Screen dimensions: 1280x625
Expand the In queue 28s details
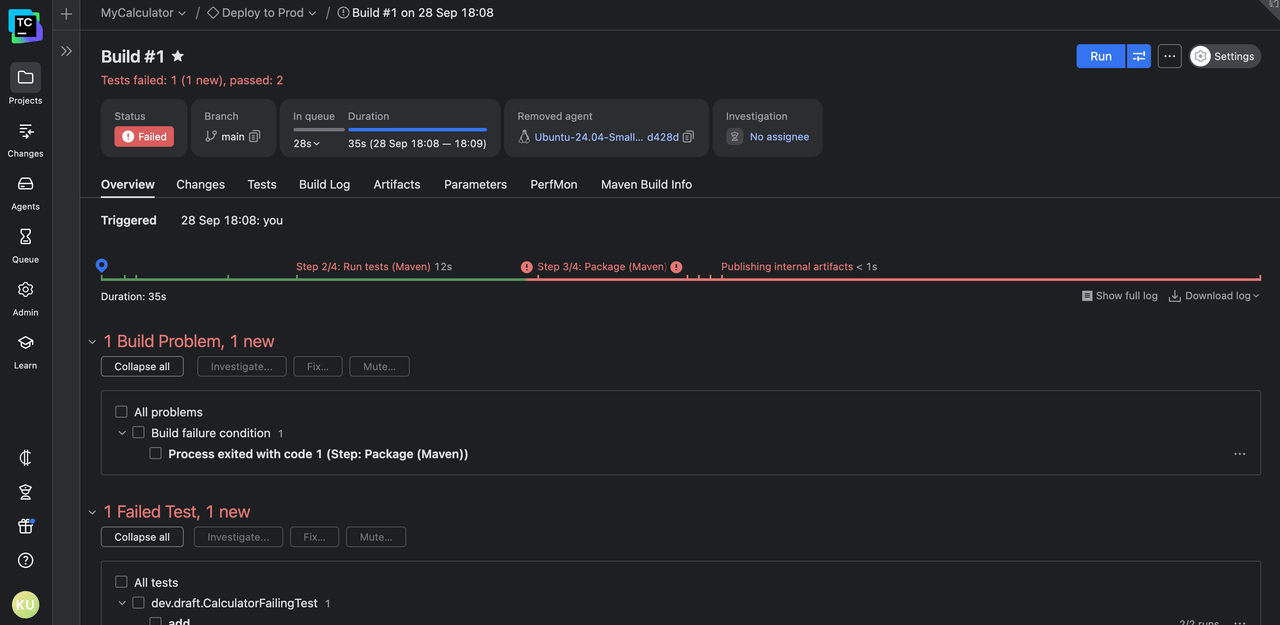pyautogui.click(x=306, y=144)
